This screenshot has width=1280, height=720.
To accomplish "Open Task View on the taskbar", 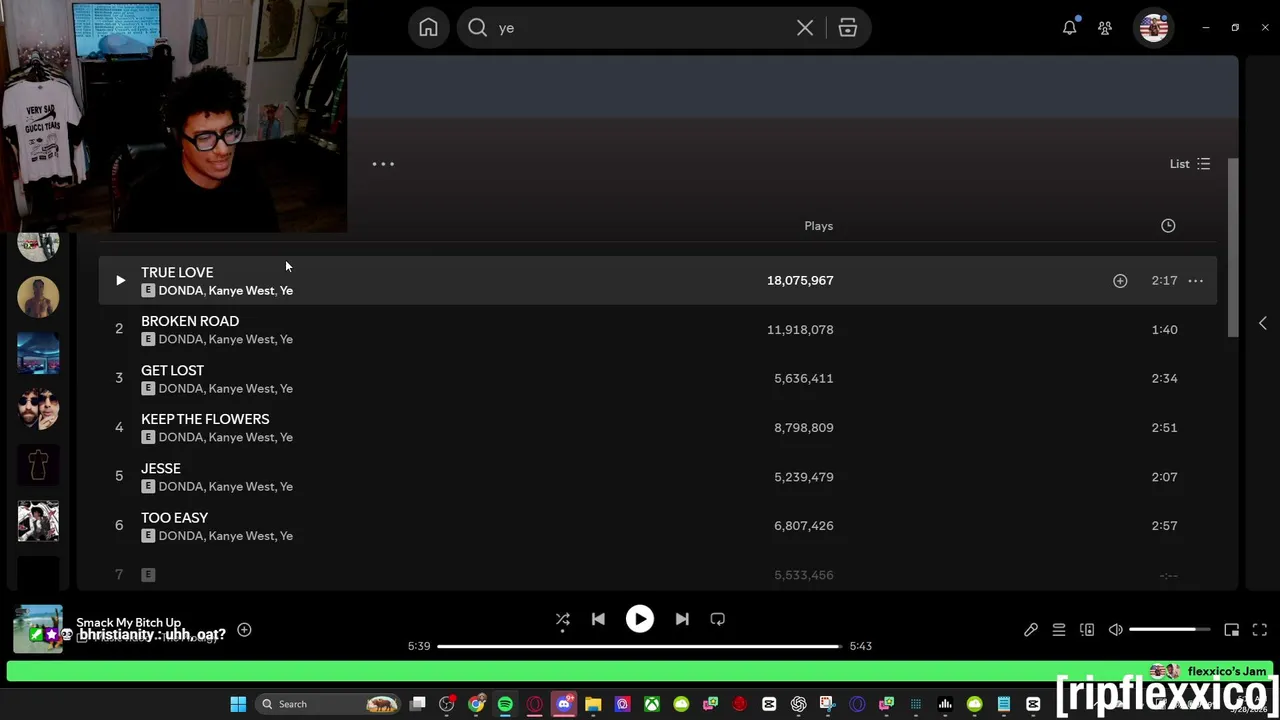I will [417, 704].
